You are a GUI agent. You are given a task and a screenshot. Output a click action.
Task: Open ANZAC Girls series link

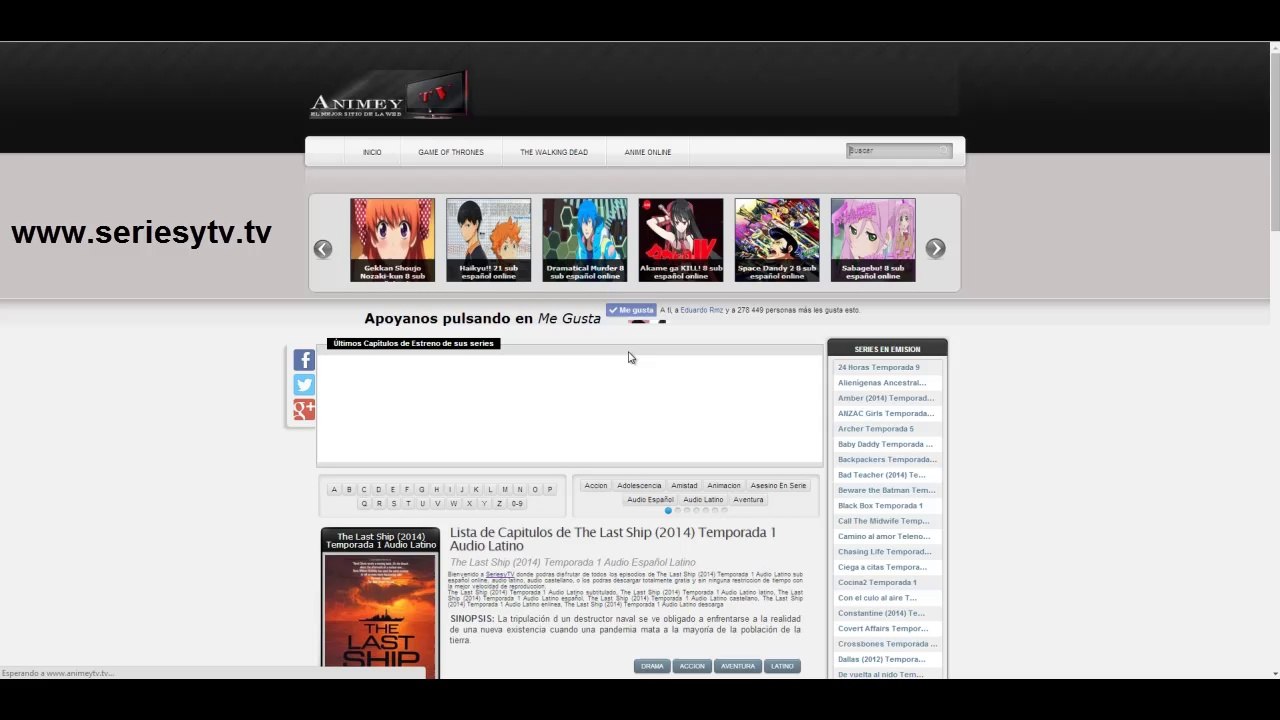pos(886,414)
